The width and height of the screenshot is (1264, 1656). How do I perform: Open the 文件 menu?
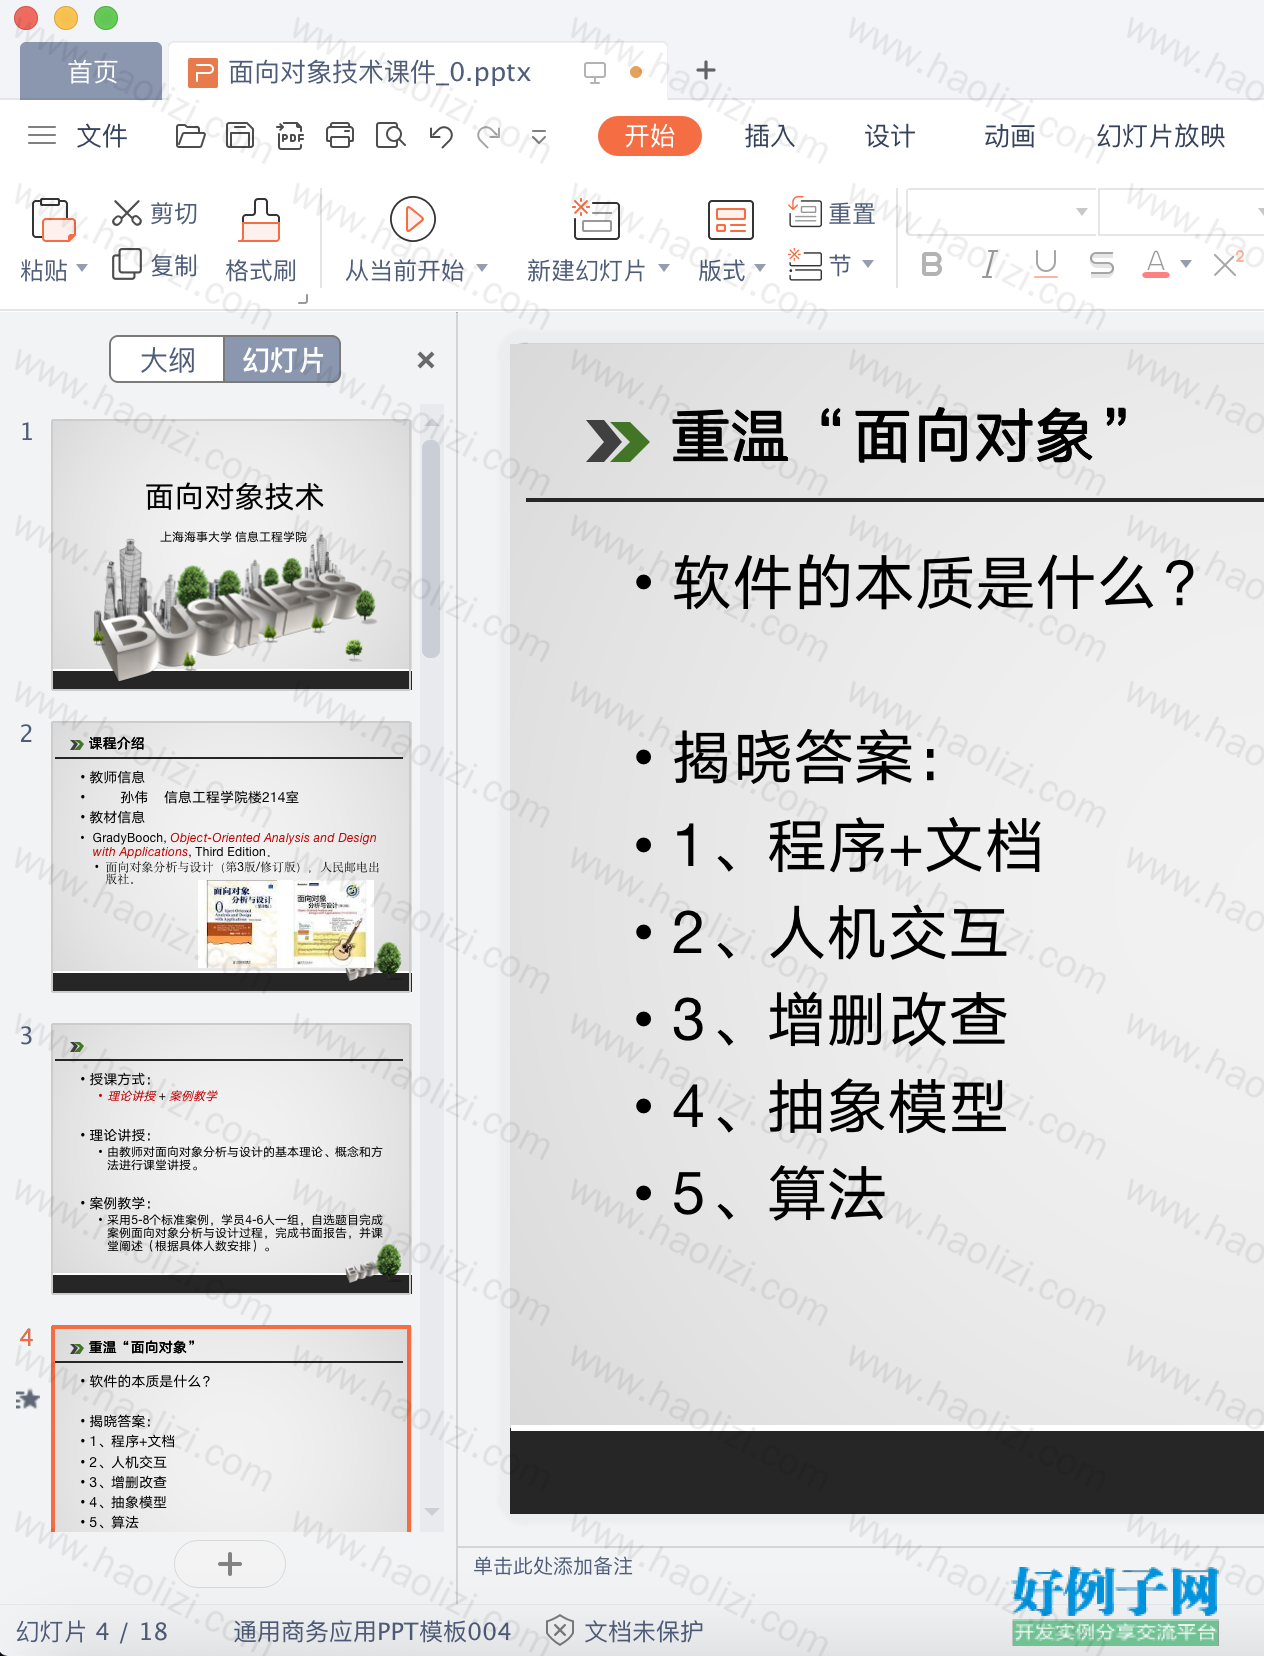[x=102, y=136]
